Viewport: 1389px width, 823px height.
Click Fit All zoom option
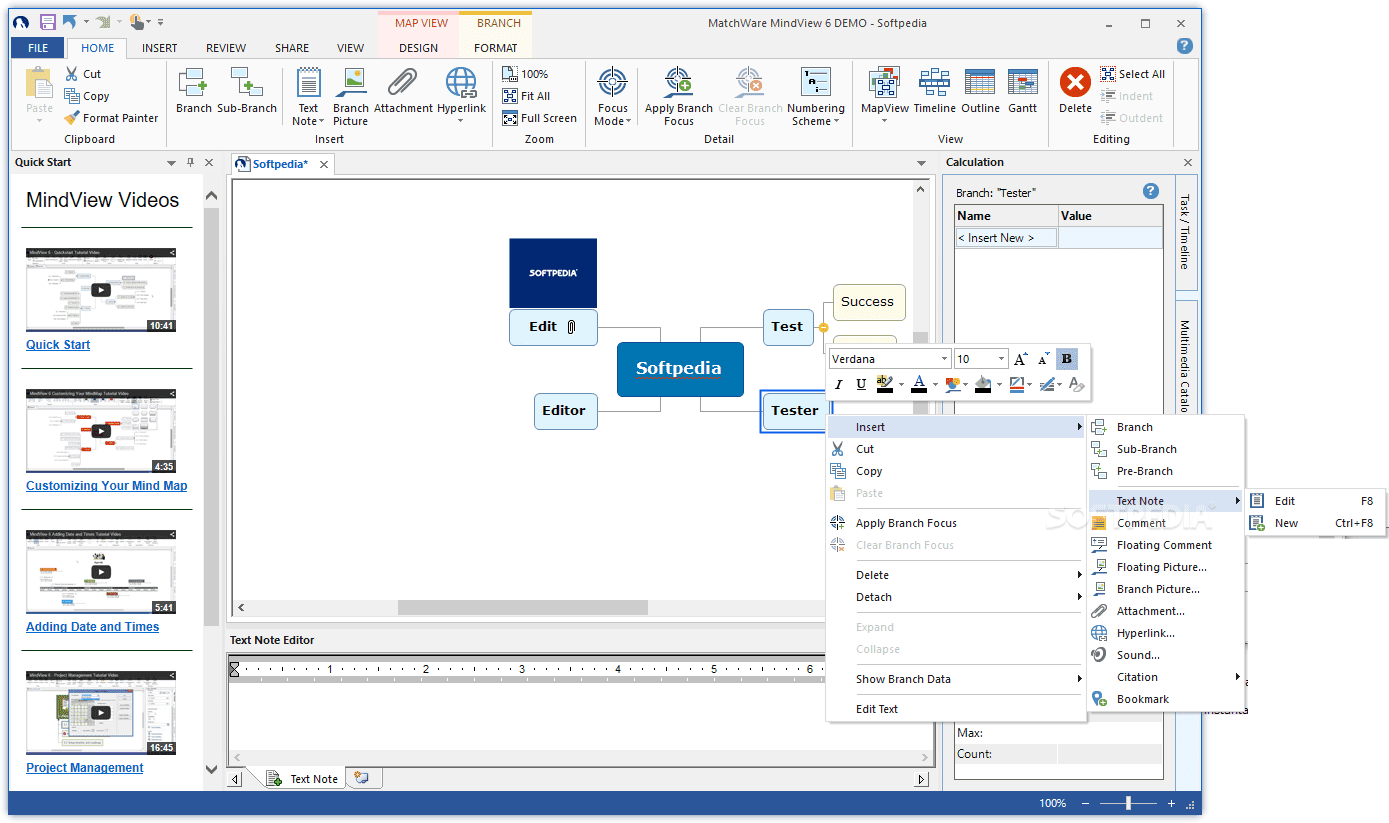[526, 96]
